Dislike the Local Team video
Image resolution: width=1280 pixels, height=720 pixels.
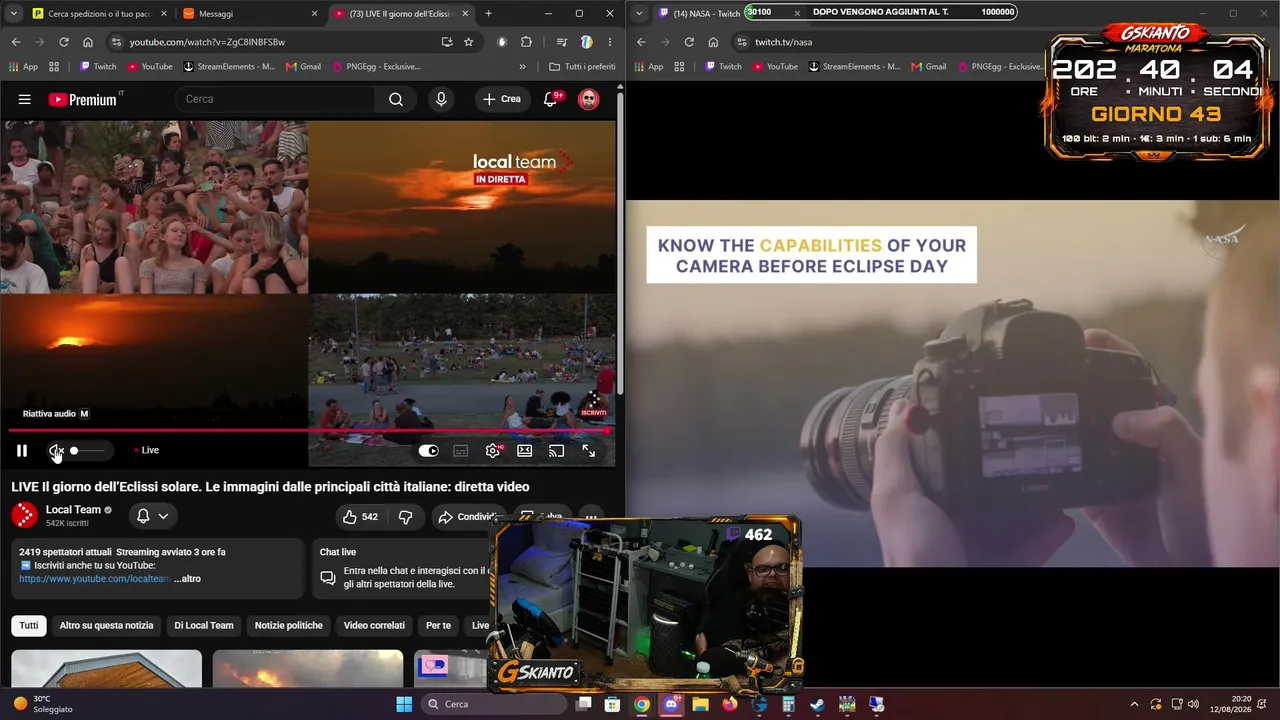pos(405,517)
